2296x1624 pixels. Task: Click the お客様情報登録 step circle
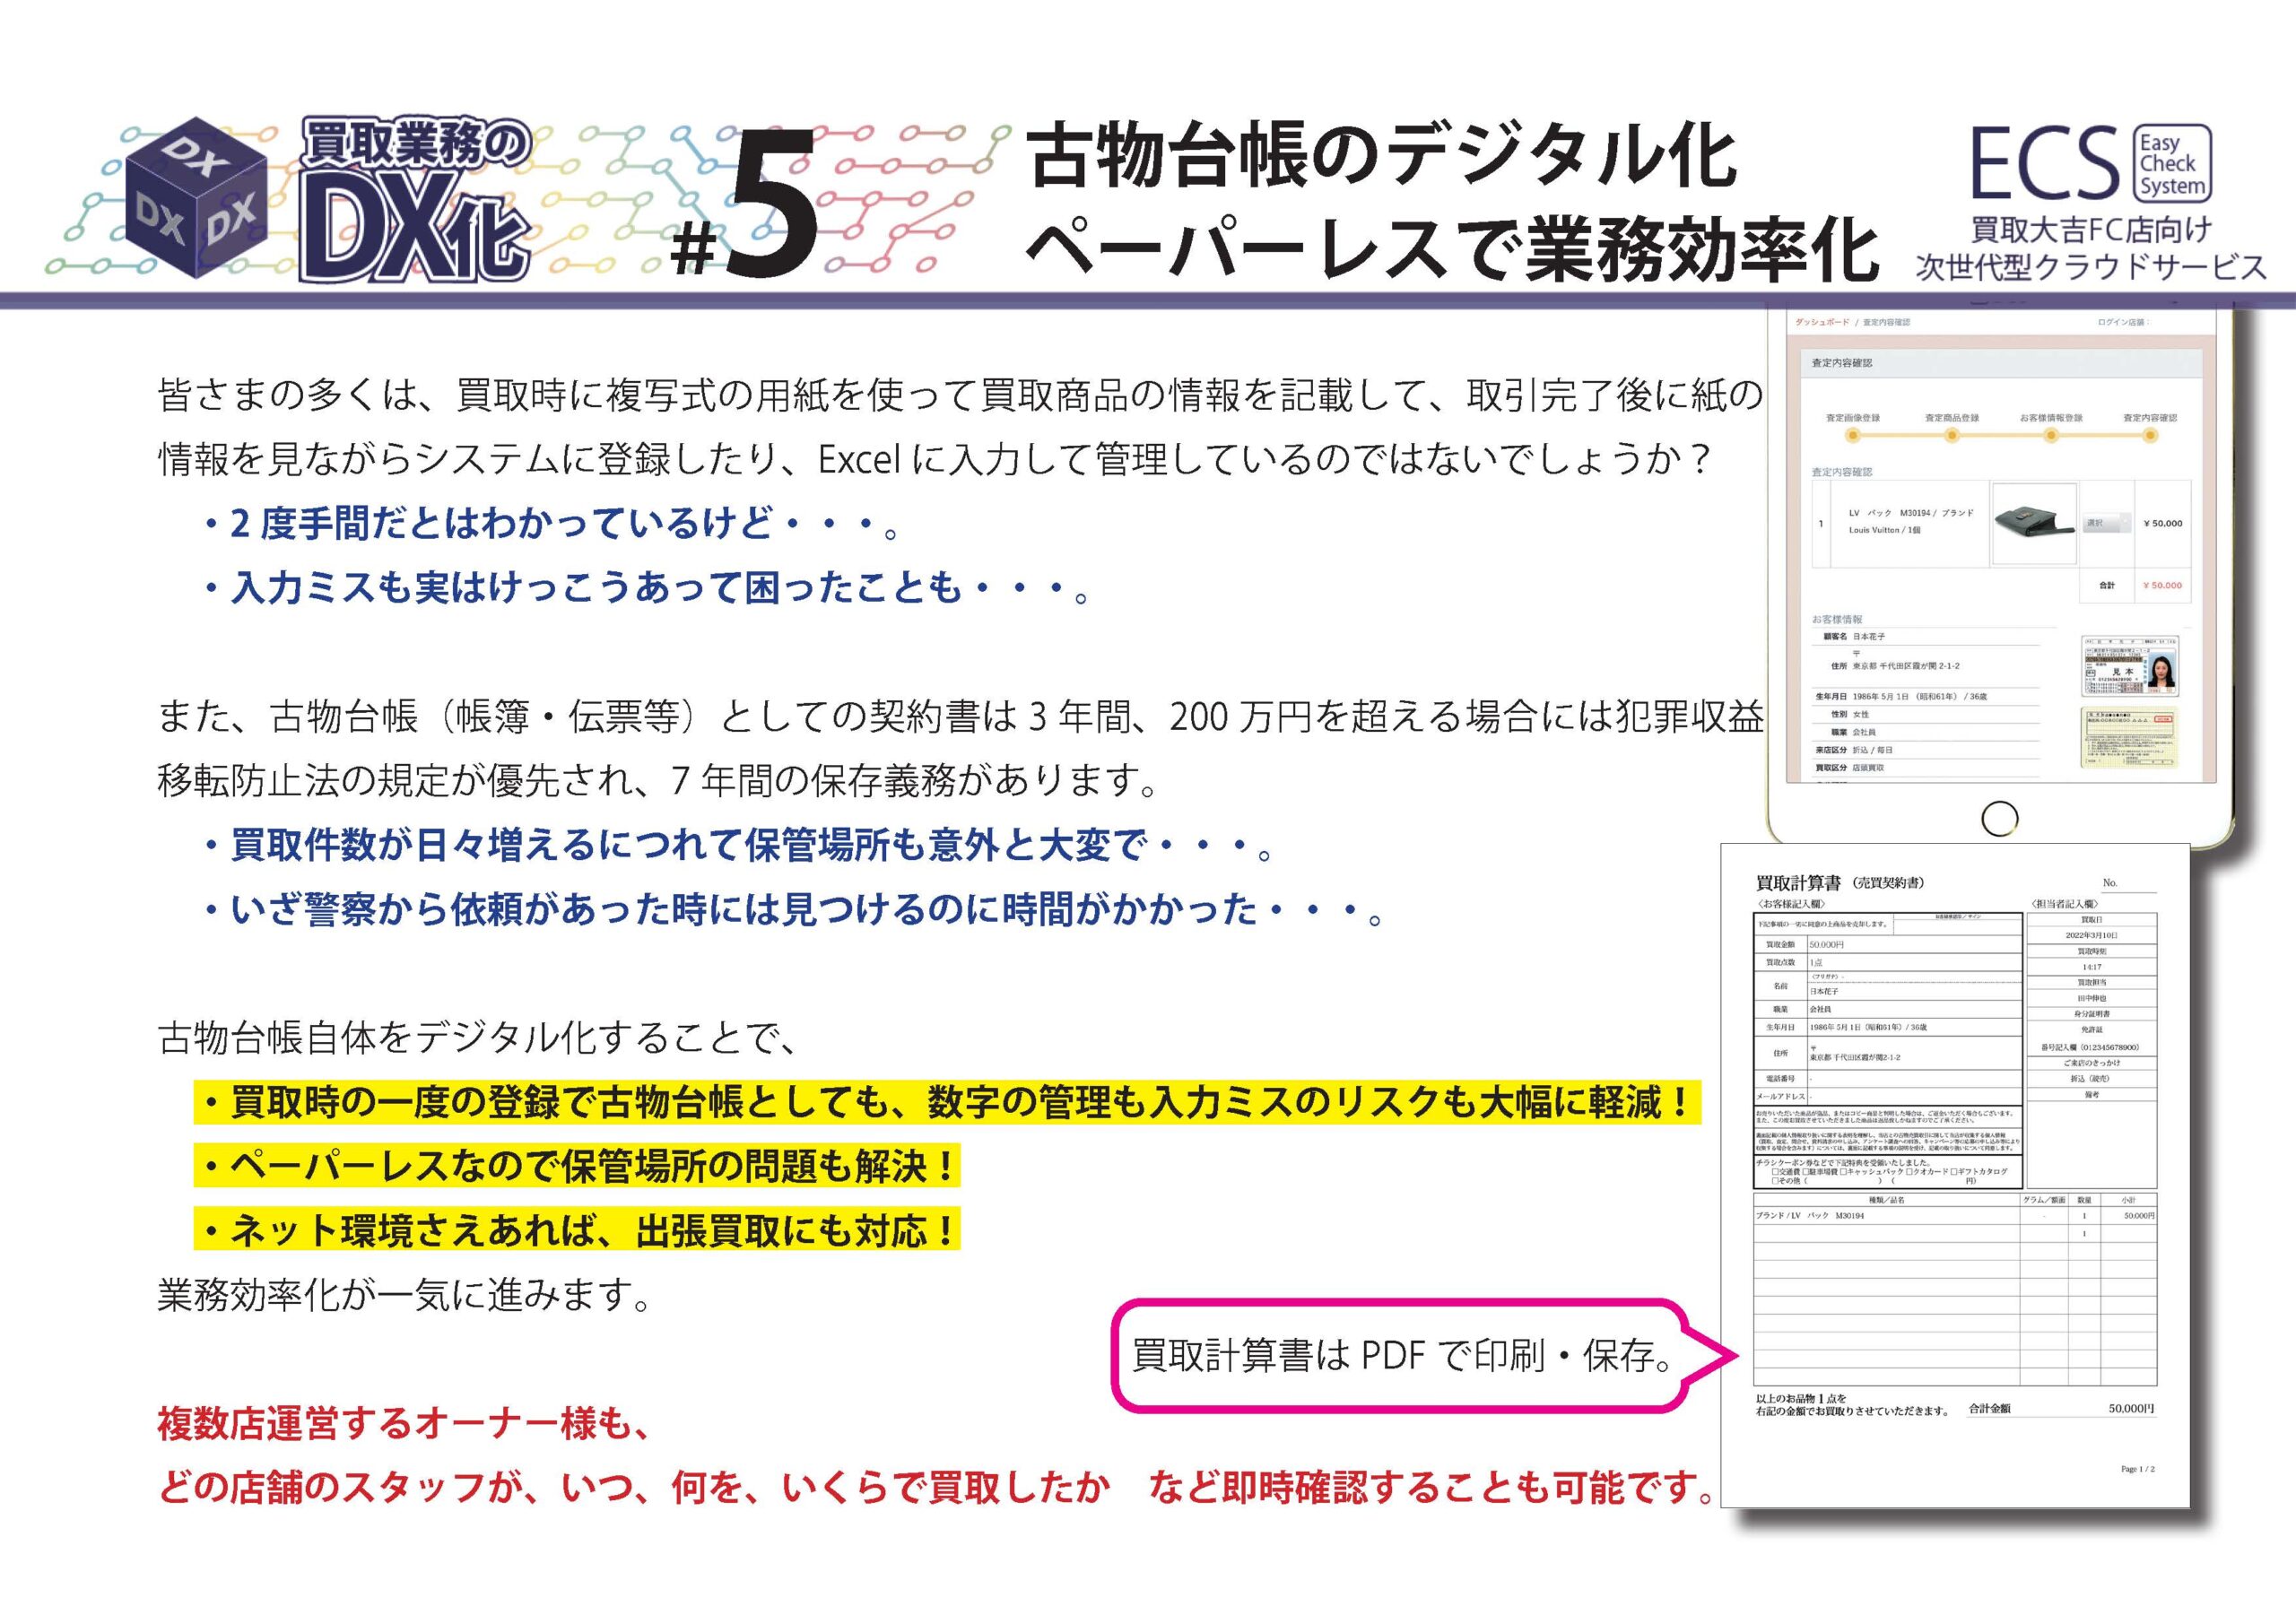click(2050, 435)
